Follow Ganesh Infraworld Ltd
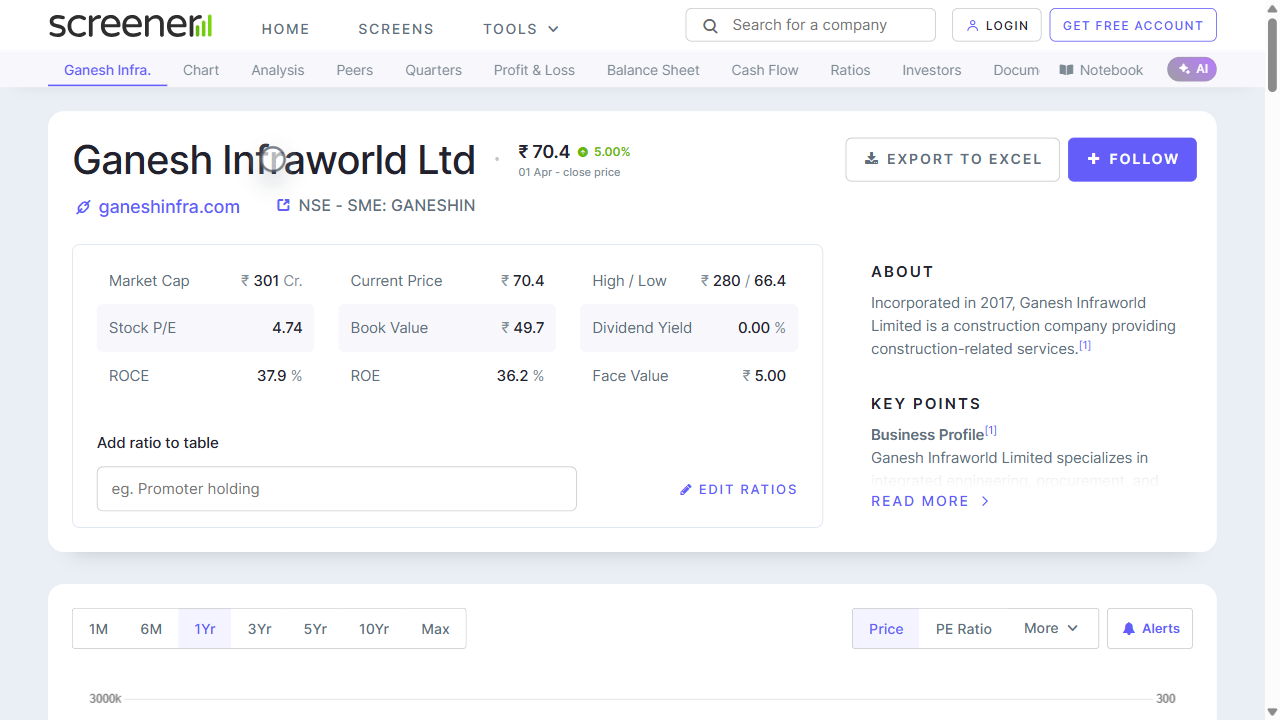This screenshot has width=1280, height=720. coord(1132,159)
